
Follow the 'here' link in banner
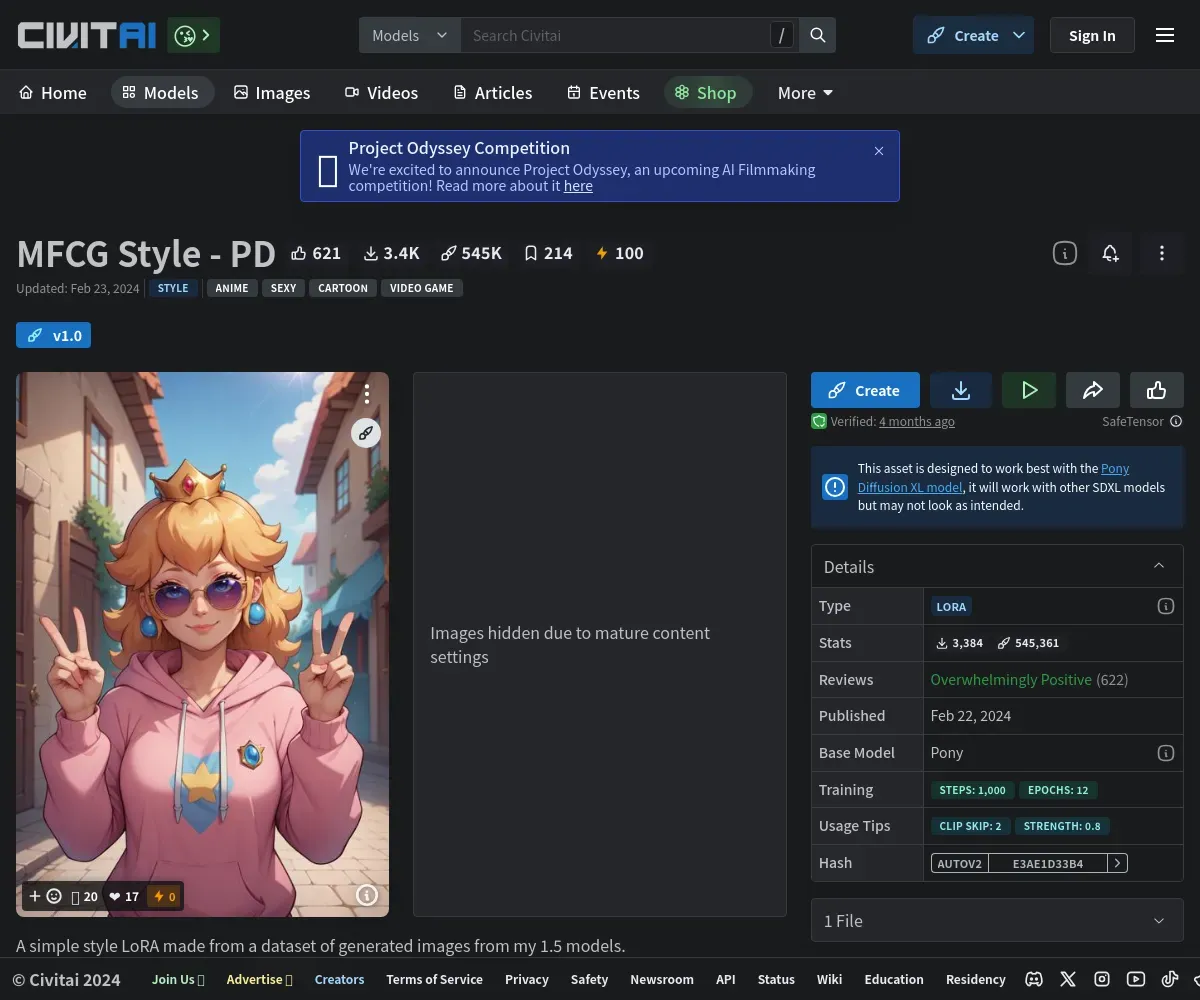(578, 186)
